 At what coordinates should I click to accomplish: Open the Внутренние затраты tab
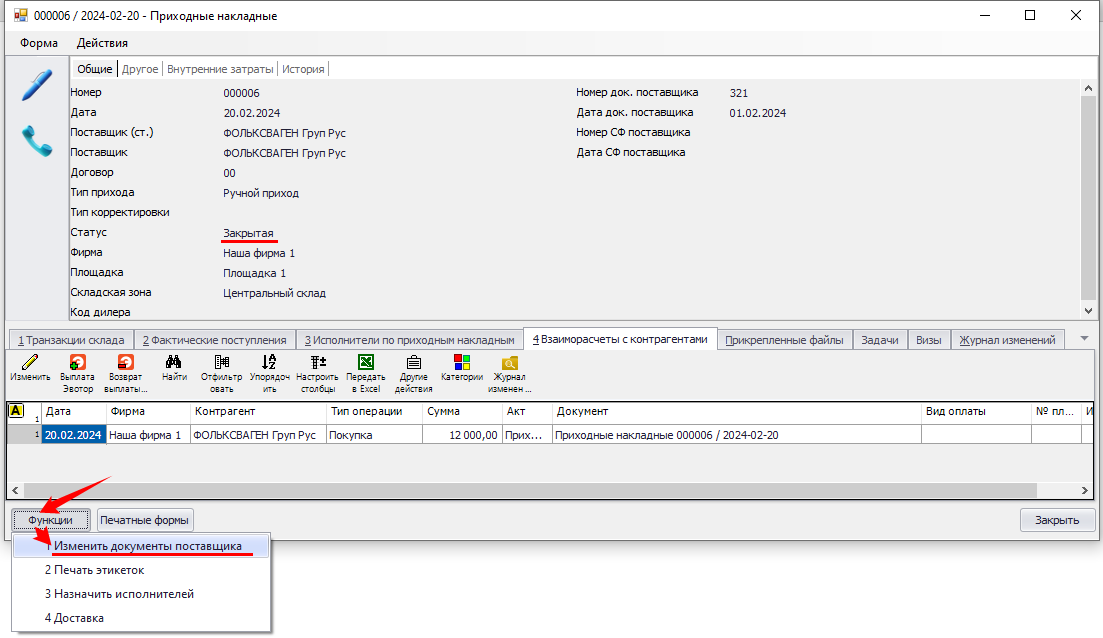(x=220, y=69)
